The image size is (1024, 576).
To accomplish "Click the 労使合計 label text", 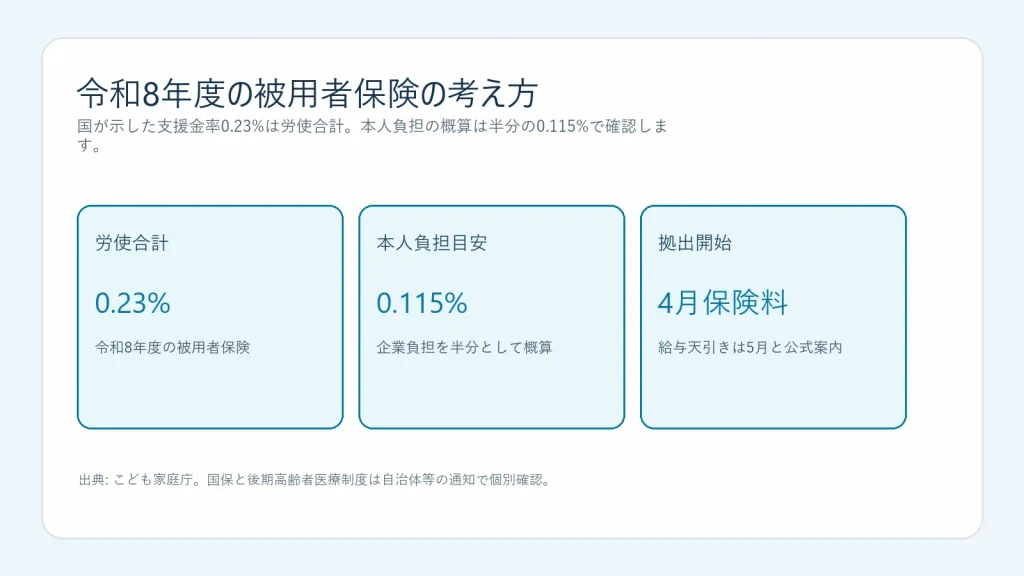I will pos(132,243).
